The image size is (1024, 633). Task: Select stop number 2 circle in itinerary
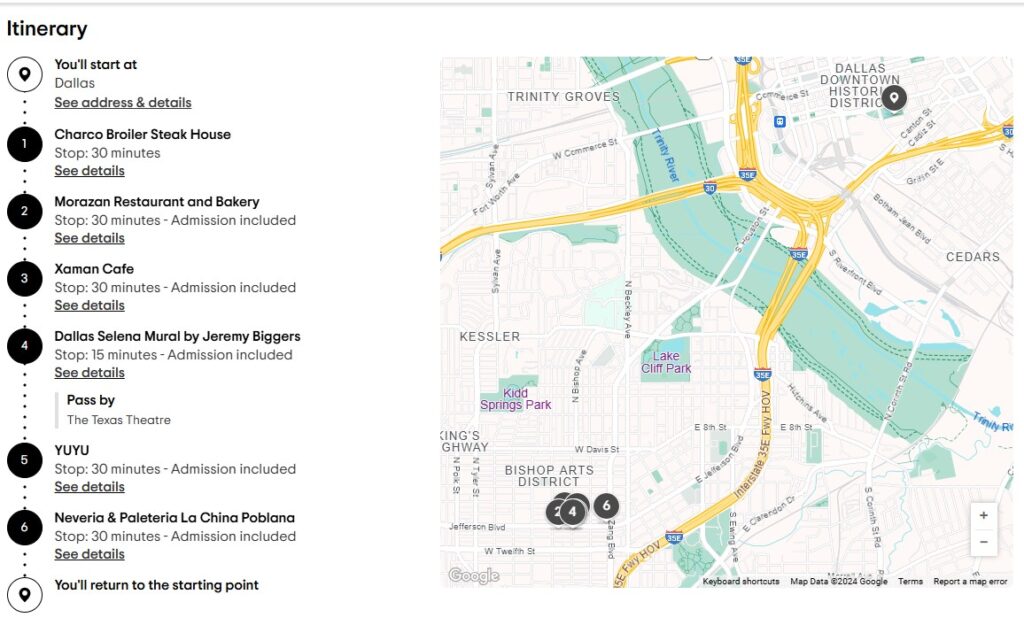click(24, 212)
